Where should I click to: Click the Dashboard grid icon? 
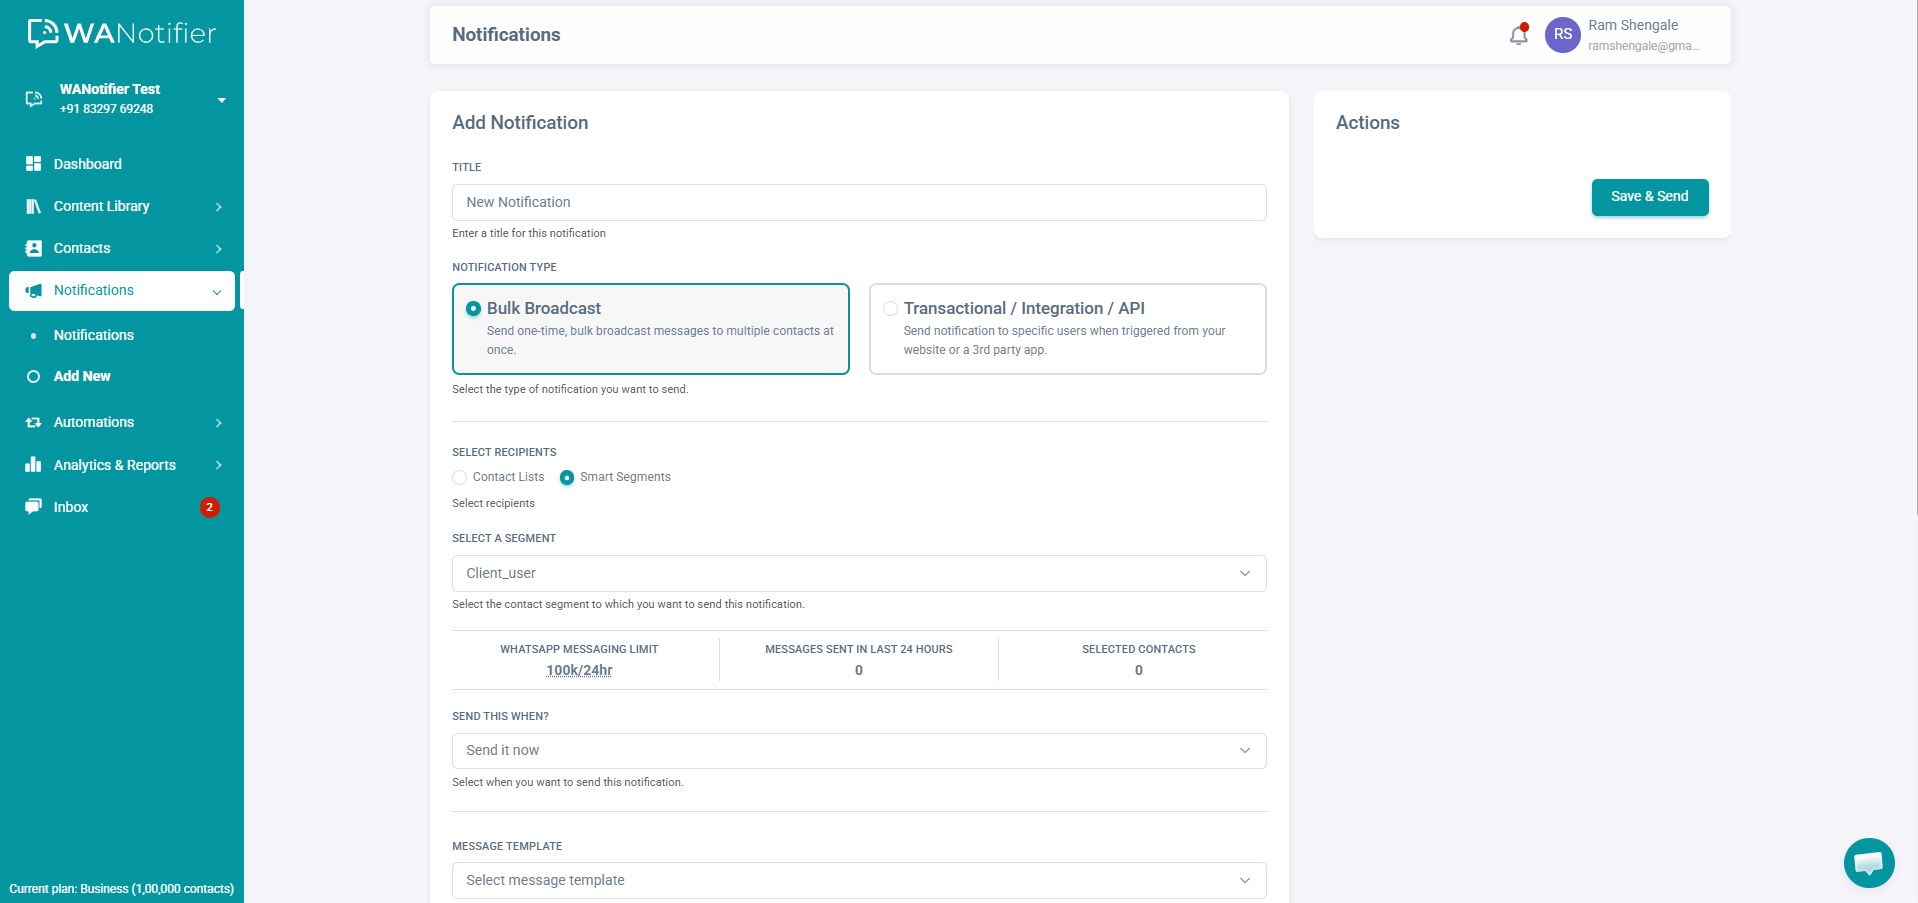[x=33, y=164]
